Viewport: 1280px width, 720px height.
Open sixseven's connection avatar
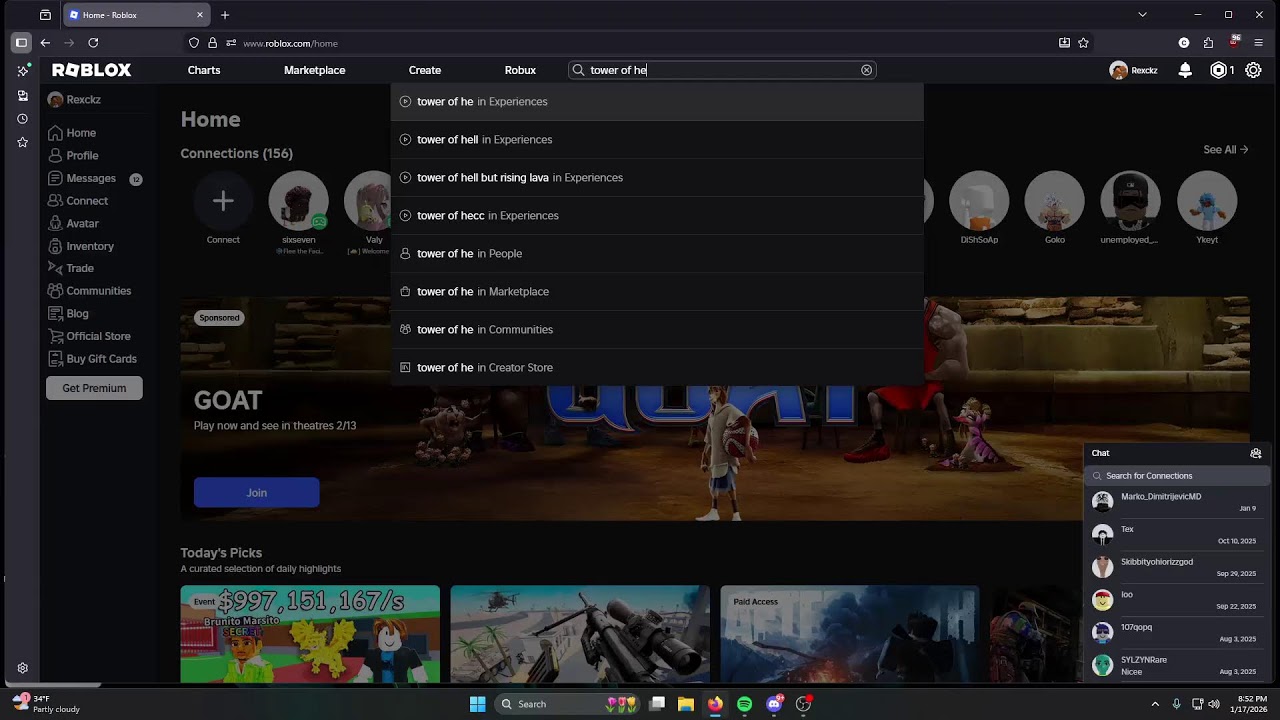pos(298,201)
